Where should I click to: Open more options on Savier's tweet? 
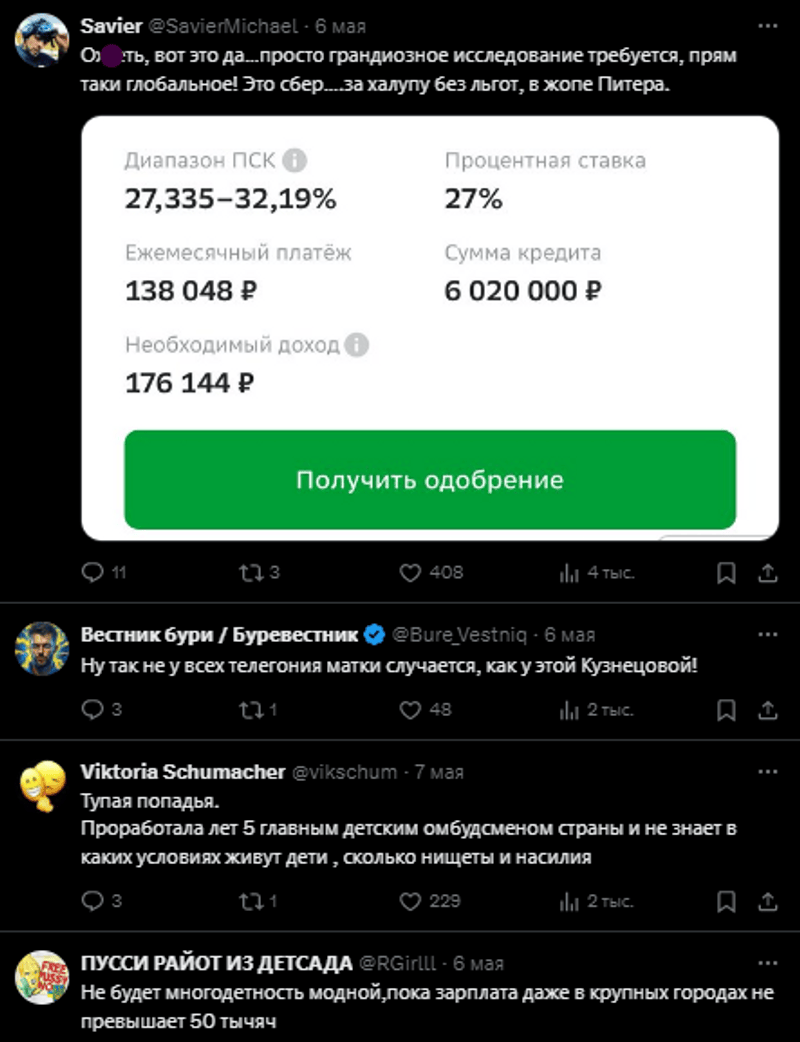click(x=768, y=25)
